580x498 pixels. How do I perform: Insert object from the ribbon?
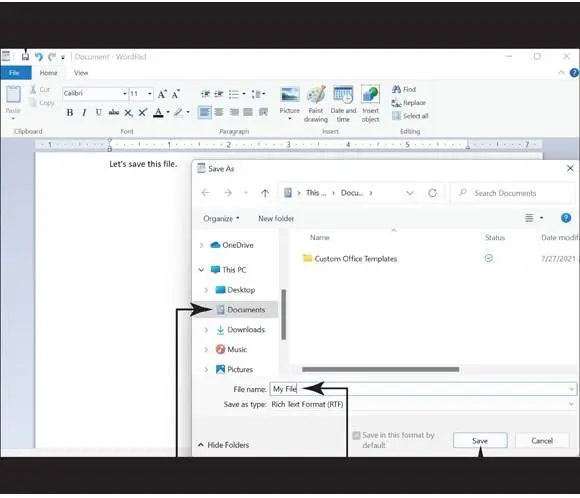370,104
